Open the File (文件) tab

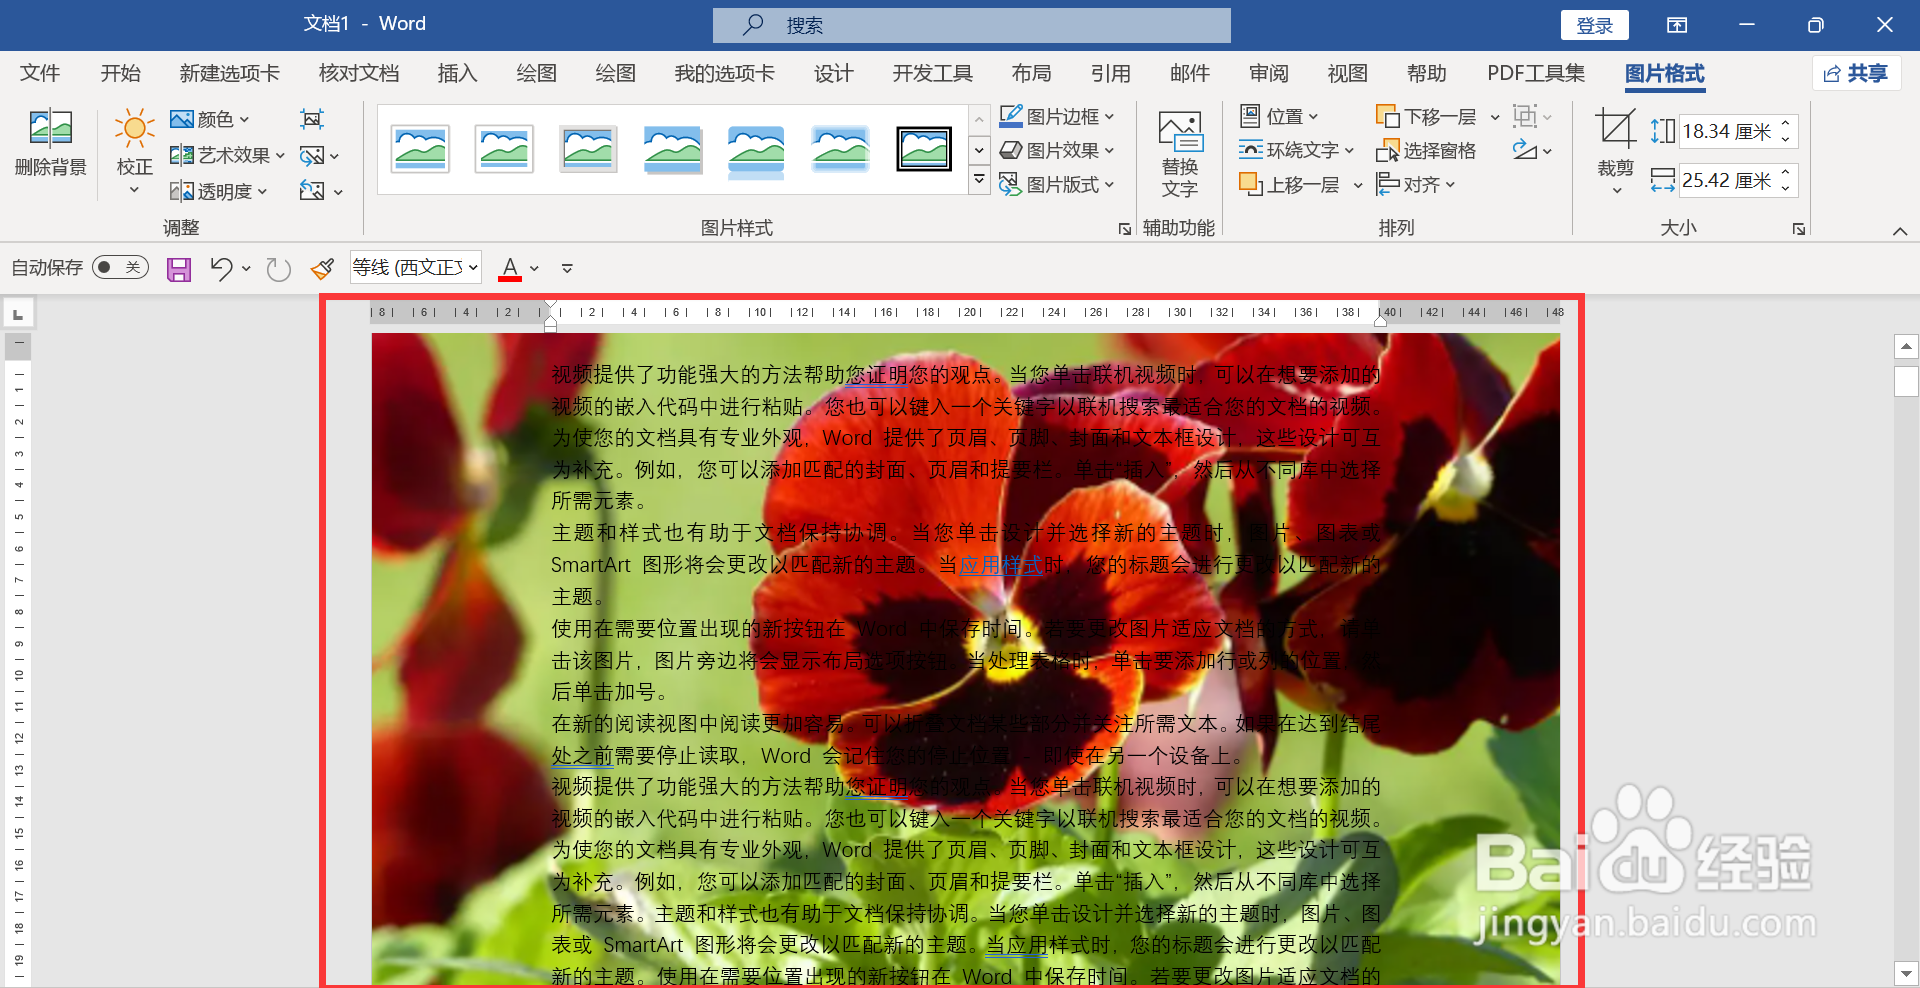(40, 73)
